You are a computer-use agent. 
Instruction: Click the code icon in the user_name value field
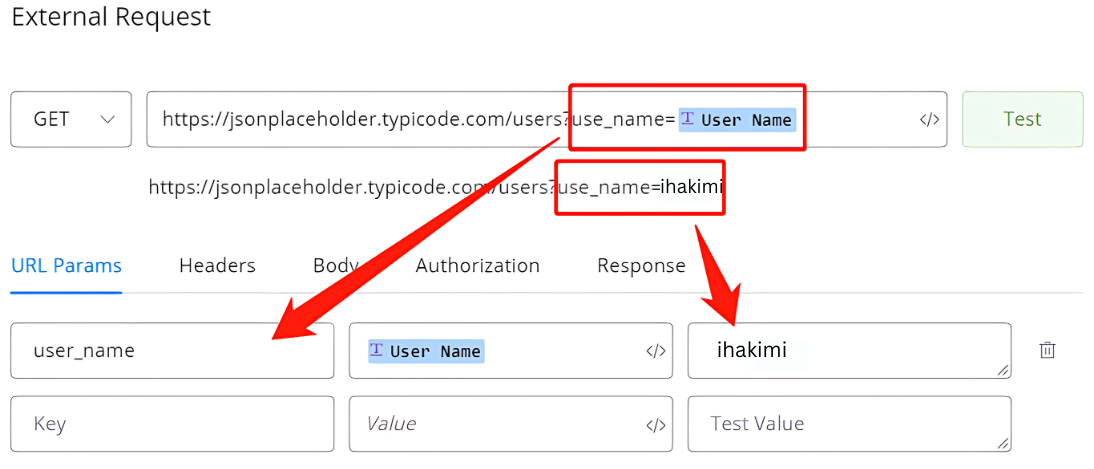tap(656, 351)
